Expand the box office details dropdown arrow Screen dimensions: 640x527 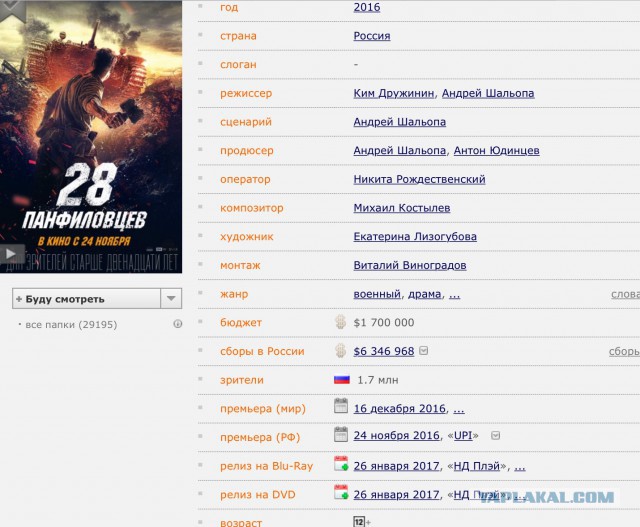coord(424,351)
